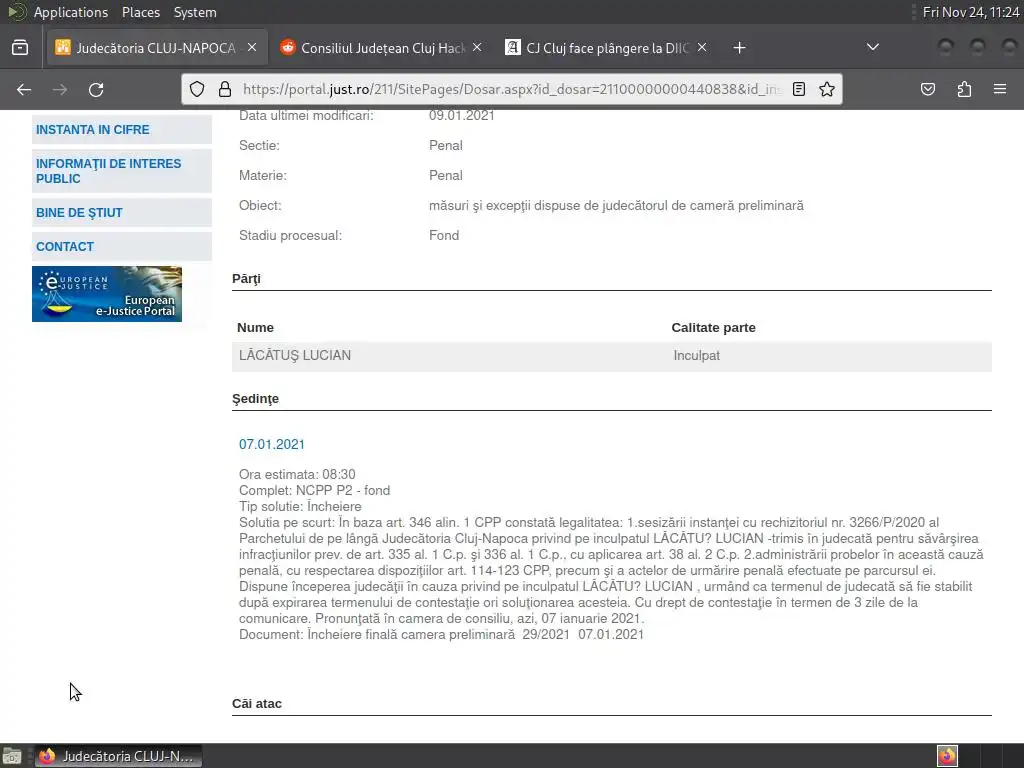1024x768 pixels.
Task: Switch to CJ Cluj face plângere tab
Action: tap(607, 48)
